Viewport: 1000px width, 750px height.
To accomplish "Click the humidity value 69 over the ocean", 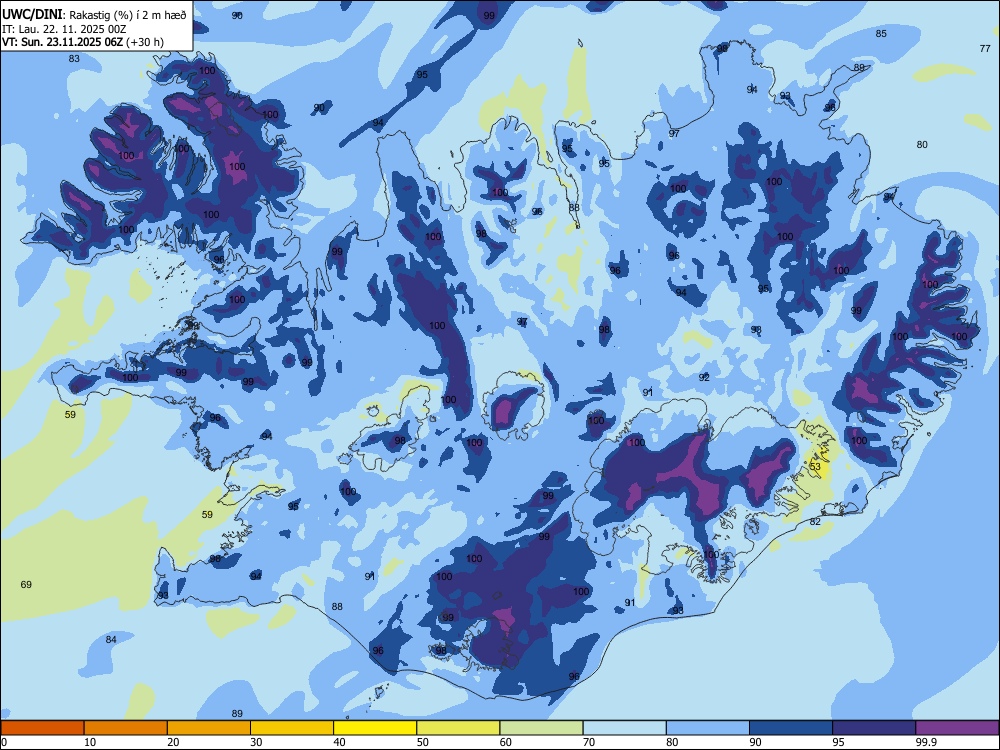I will pos(26,584).
